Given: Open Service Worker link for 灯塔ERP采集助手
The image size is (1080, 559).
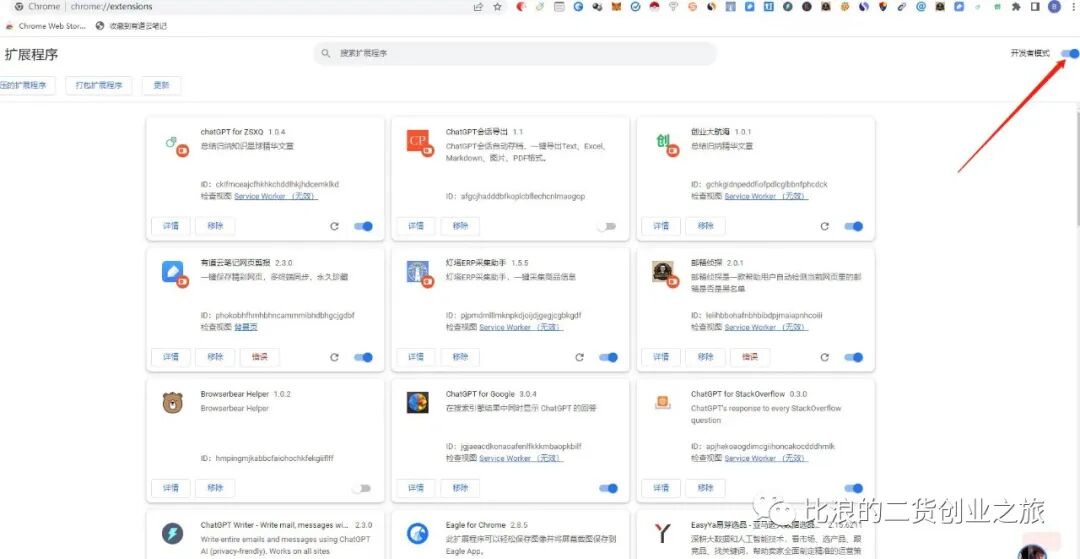Looking at the screenshot, I should click(x=521, y=327).
